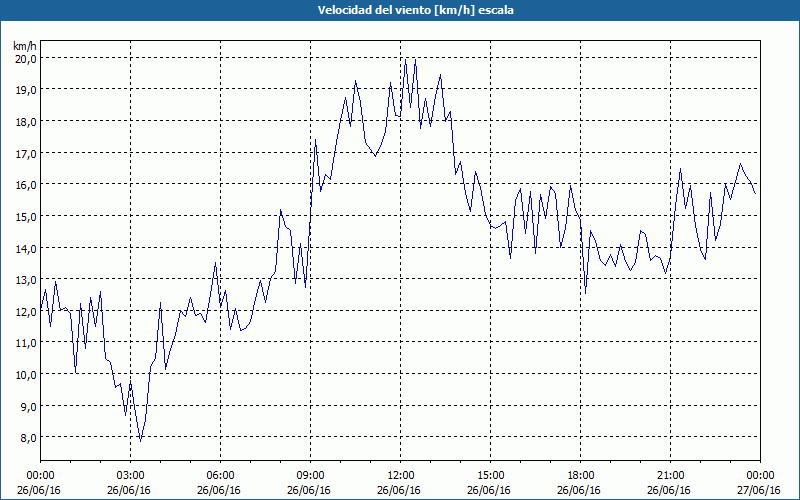The width and height of the screenshot is (800, 500).
Task: Click the 21:00 time axis label
Action: [670, 476]
